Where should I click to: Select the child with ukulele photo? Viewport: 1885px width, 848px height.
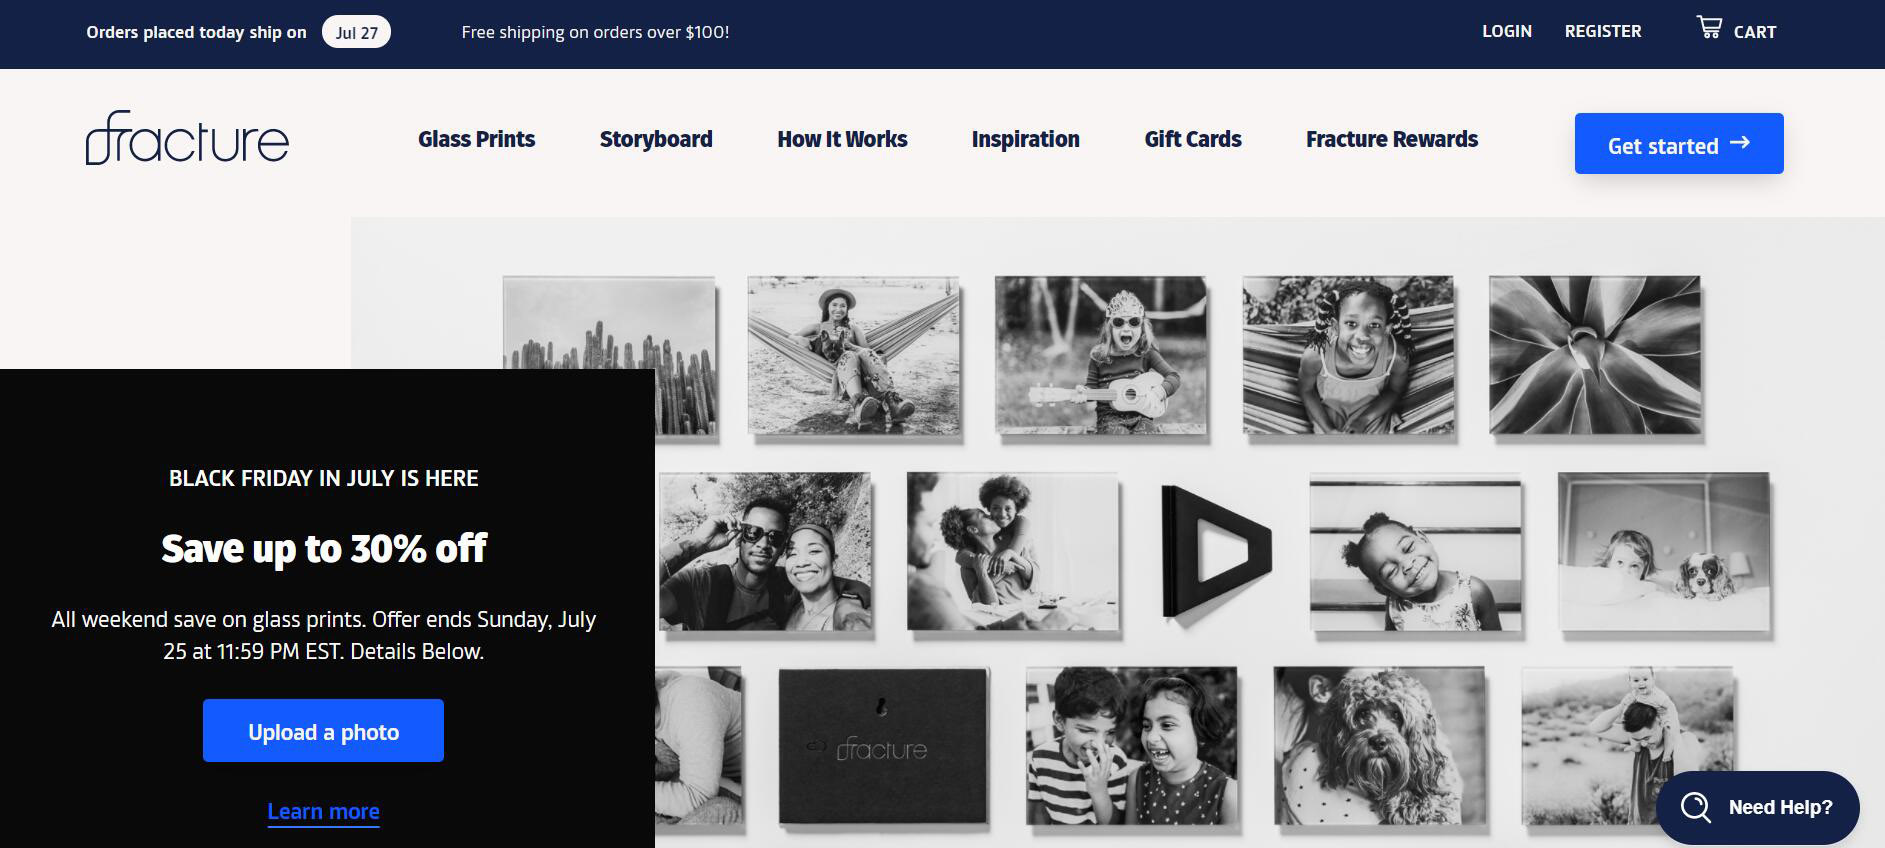(x=1100, y=355)
